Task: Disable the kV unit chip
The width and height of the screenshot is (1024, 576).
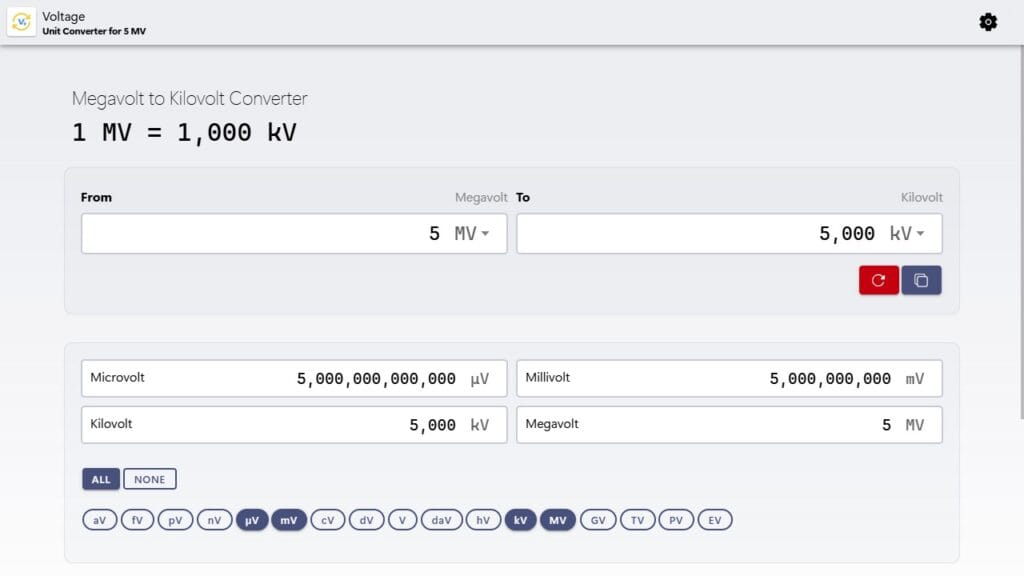Action: coord(520,520)
